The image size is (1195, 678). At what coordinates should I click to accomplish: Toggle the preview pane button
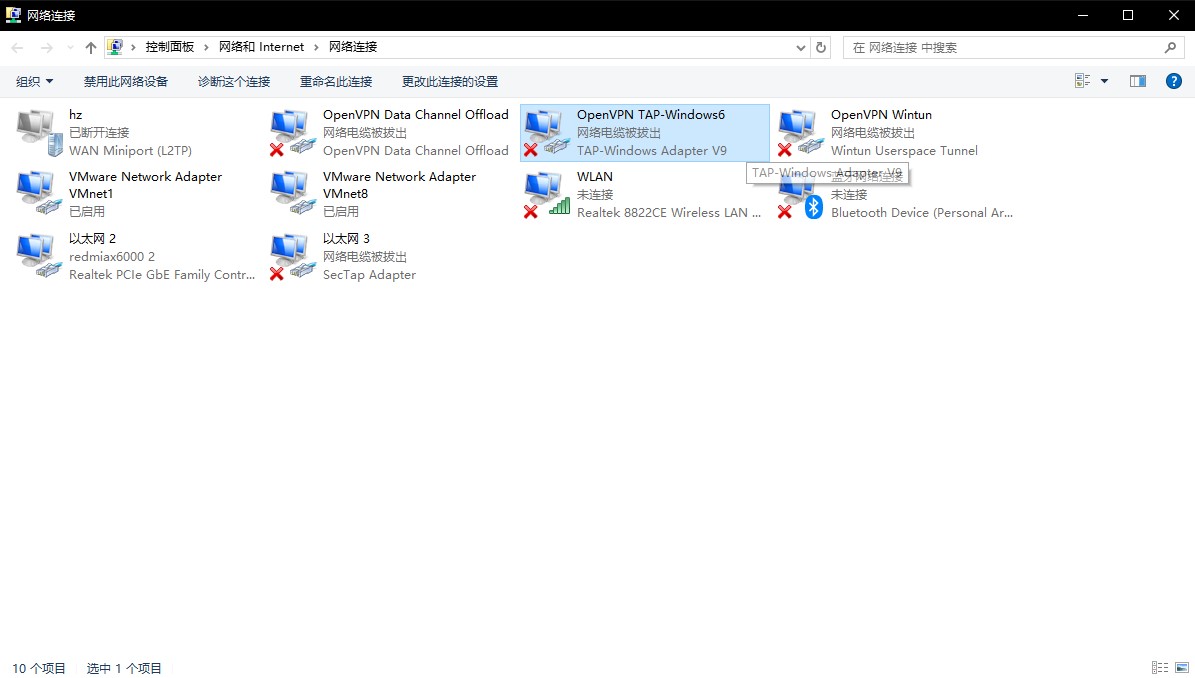pos(1138,81)
